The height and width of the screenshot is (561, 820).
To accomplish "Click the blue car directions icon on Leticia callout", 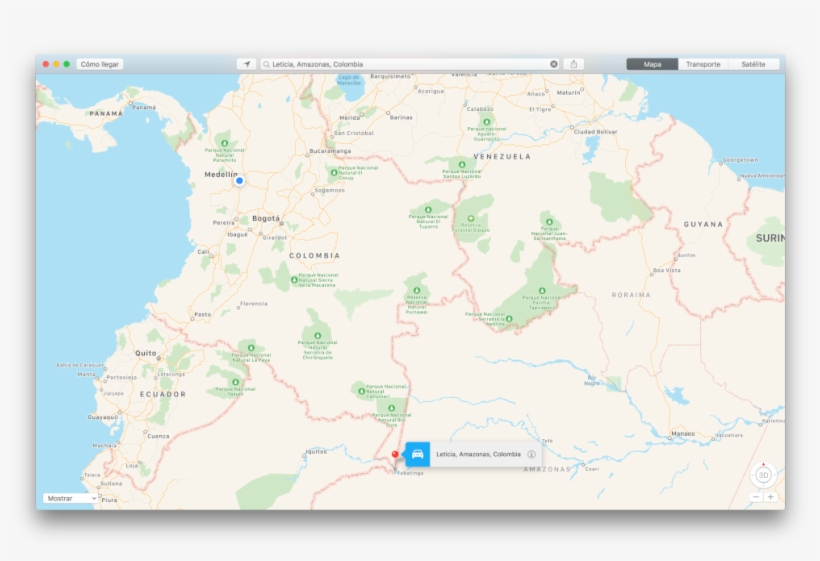I will [x=417, y=454].
